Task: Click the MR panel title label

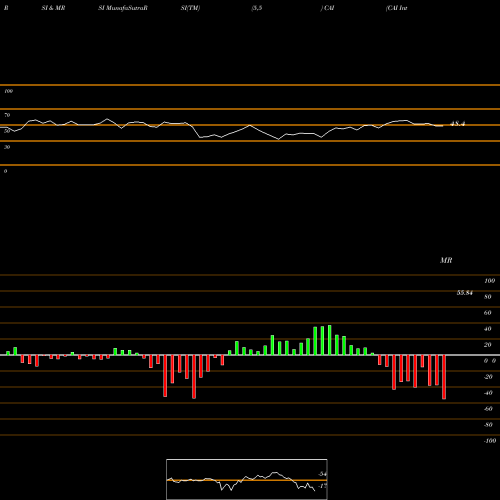Action: pyautogui.click(x=446, y=260)
